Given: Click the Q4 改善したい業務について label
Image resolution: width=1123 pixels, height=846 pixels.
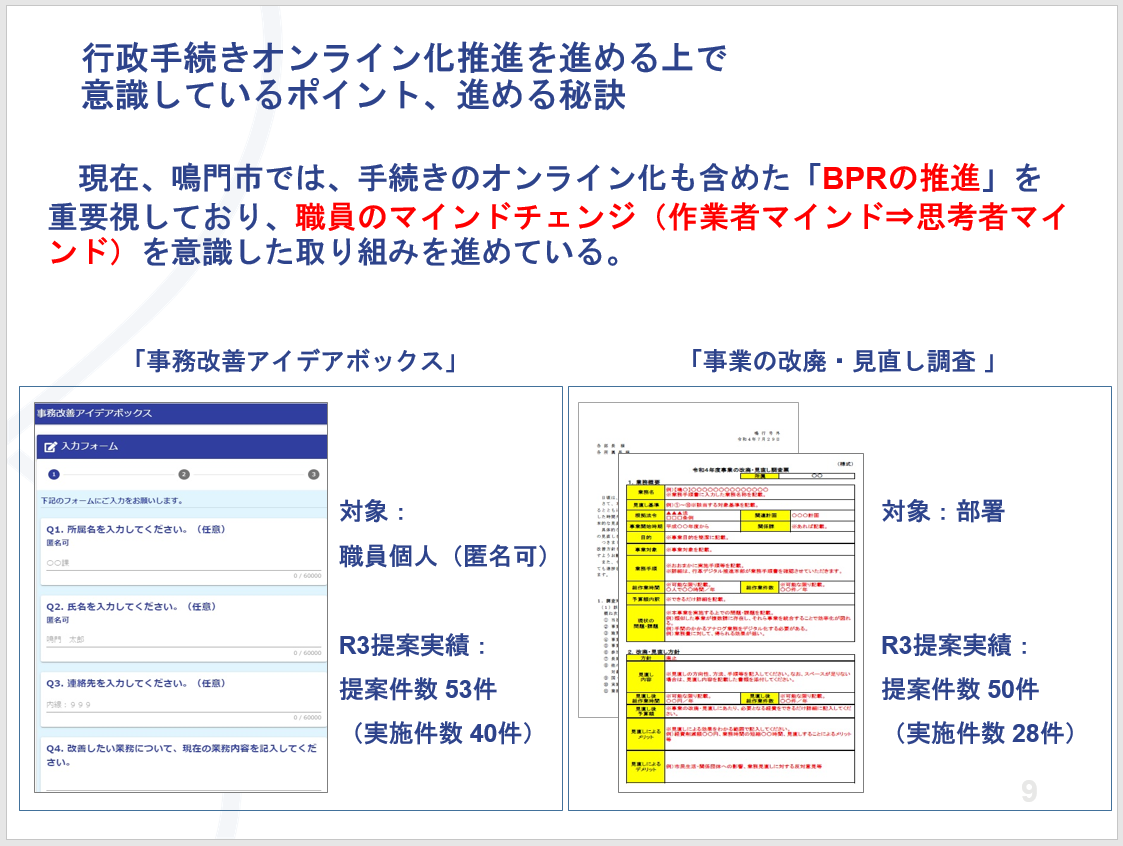Looking at the screenshot, I should [181, 755].
